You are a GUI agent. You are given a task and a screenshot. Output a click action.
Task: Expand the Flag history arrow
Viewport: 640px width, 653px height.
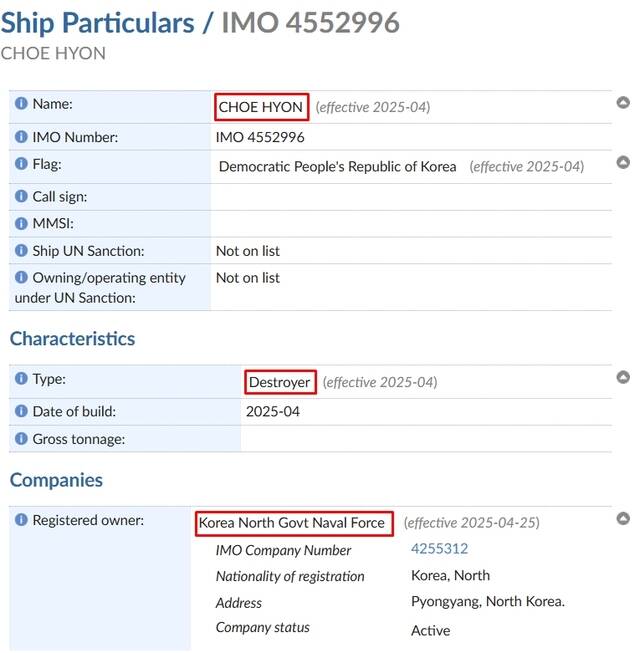click(x=623, y=162)
